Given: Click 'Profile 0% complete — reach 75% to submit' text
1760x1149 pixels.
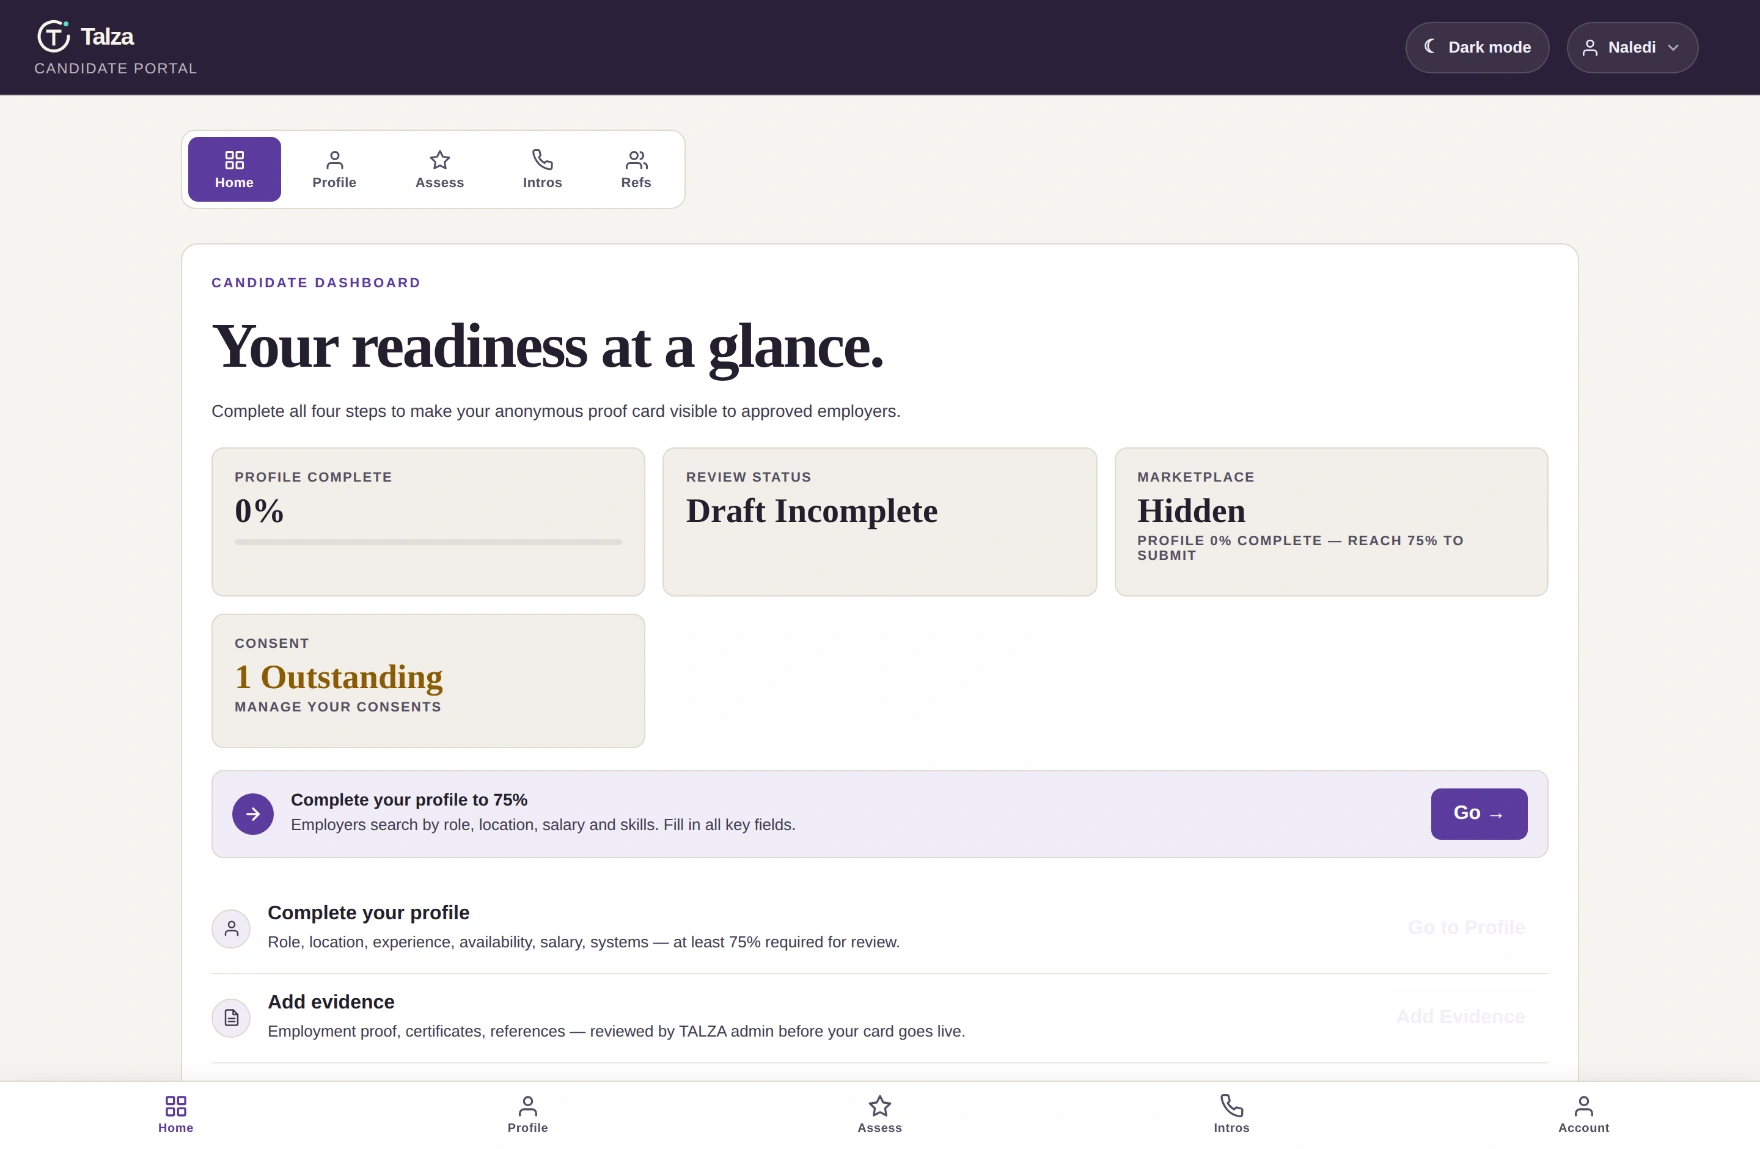Looking at the screenshot, I should tap(1300, 548).
